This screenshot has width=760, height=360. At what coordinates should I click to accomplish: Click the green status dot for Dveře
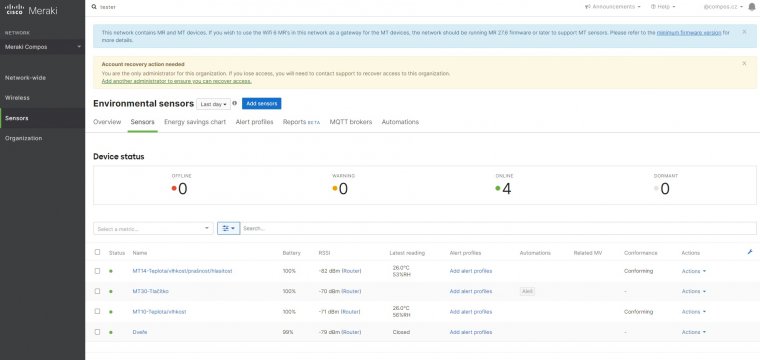click(111, 332)
